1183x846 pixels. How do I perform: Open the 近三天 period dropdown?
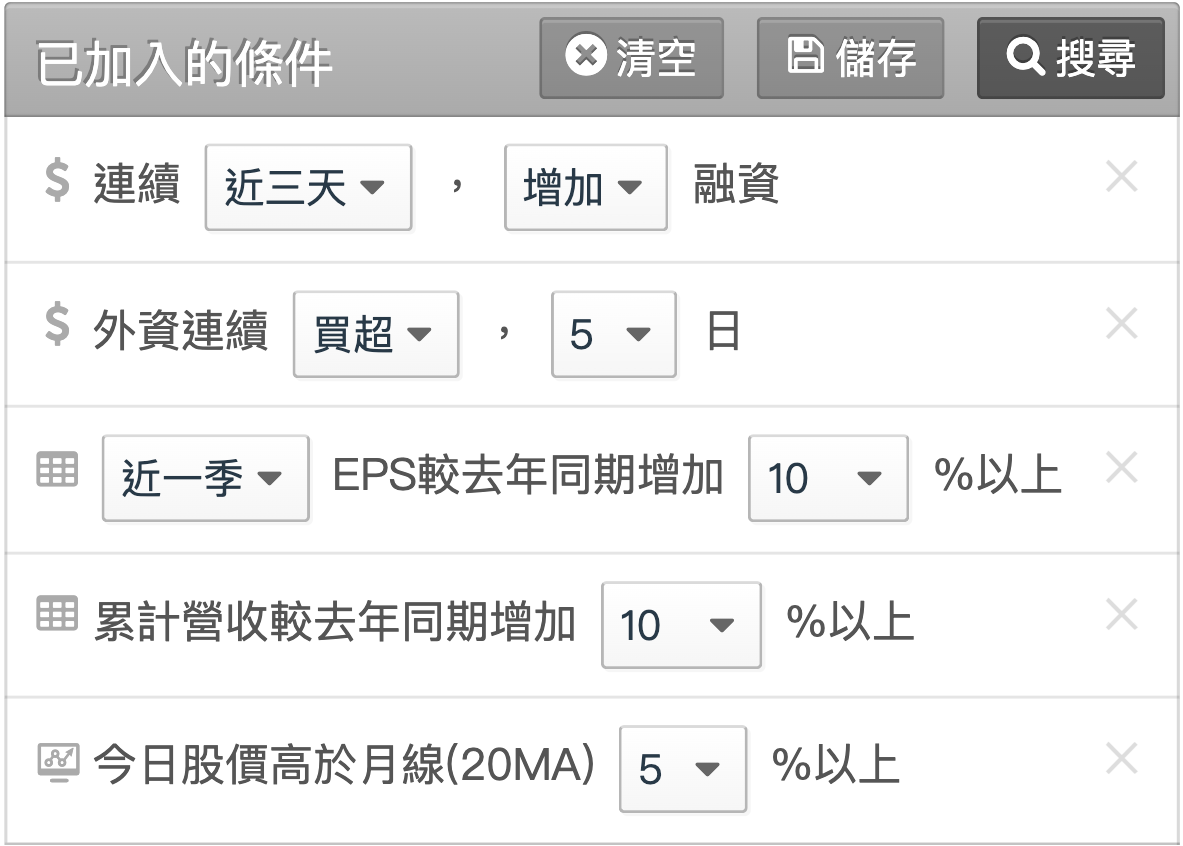(x=309, y=187)
